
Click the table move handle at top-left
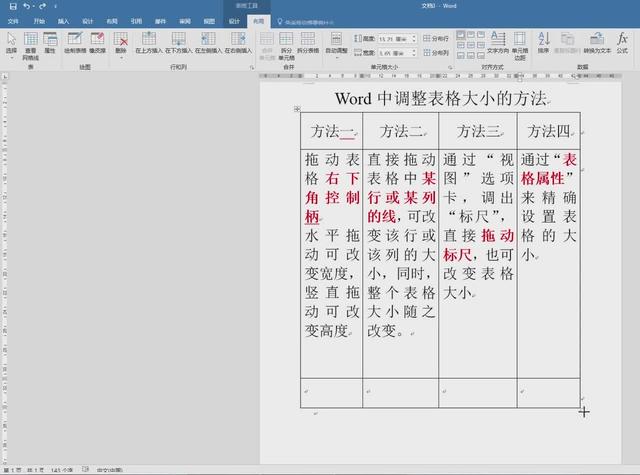point(297,109)
